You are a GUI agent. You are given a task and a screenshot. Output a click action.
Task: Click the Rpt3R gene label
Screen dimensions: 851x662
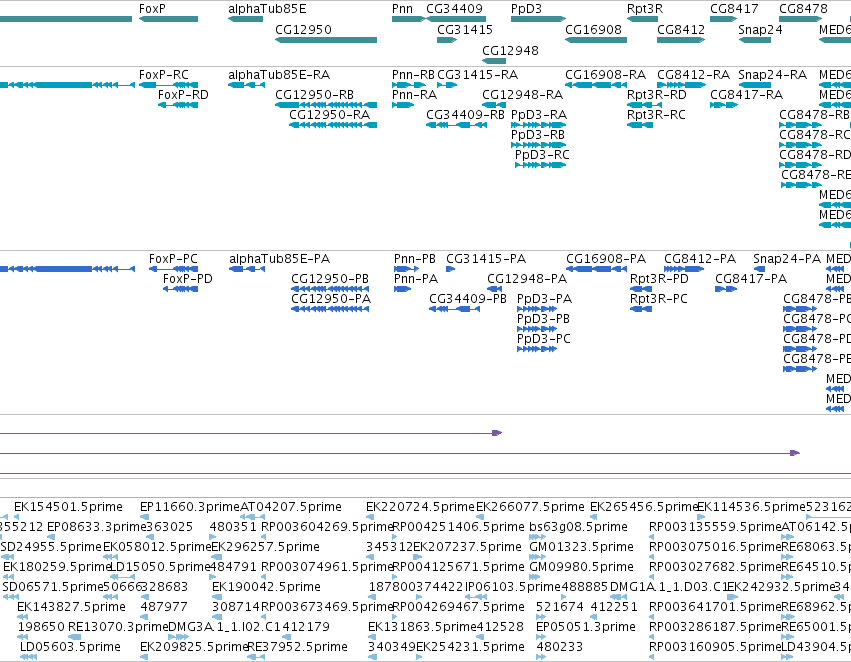pyautogui.click(x=645, y=9)
